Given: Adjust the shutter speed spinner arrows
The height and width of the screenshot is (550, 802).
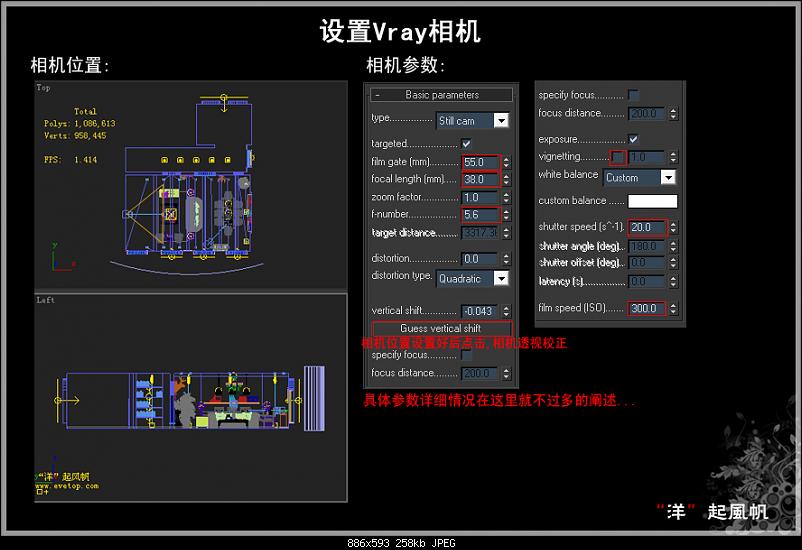Looking at the screenshot, I should click(x=673, y=227).
